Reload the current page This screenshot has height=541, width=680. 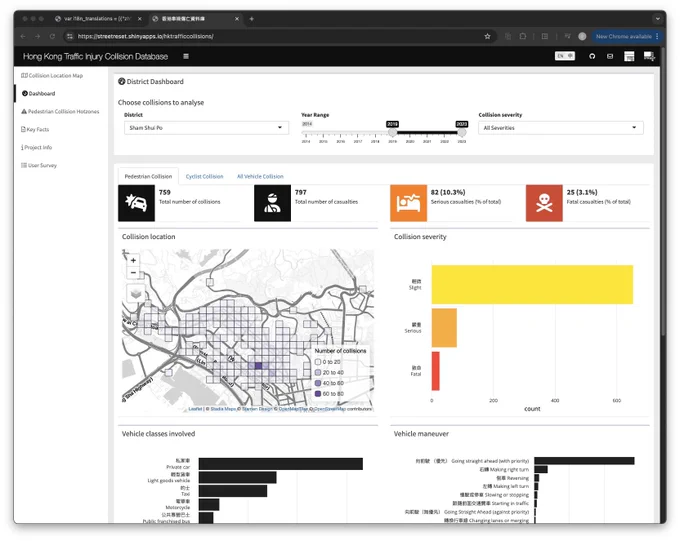(52, 36)
